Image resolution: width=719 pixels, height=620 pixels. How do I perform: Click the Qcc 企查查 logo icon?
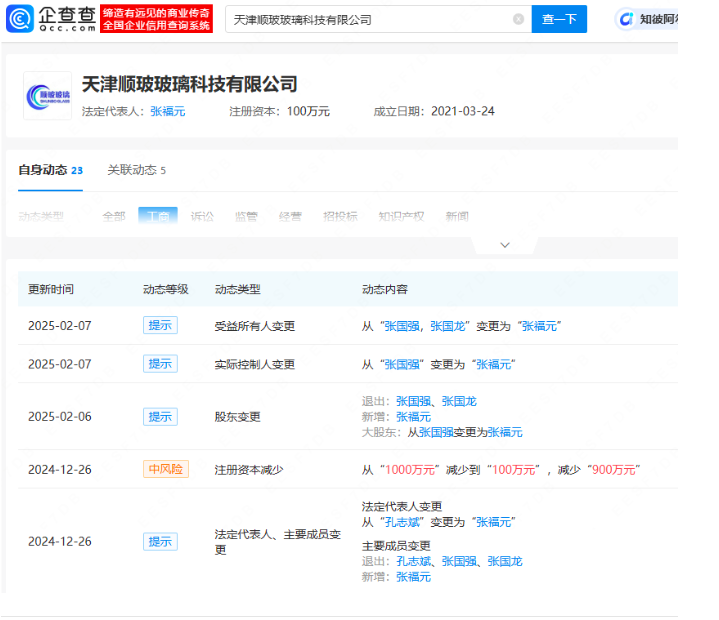[x=22, y=18]
